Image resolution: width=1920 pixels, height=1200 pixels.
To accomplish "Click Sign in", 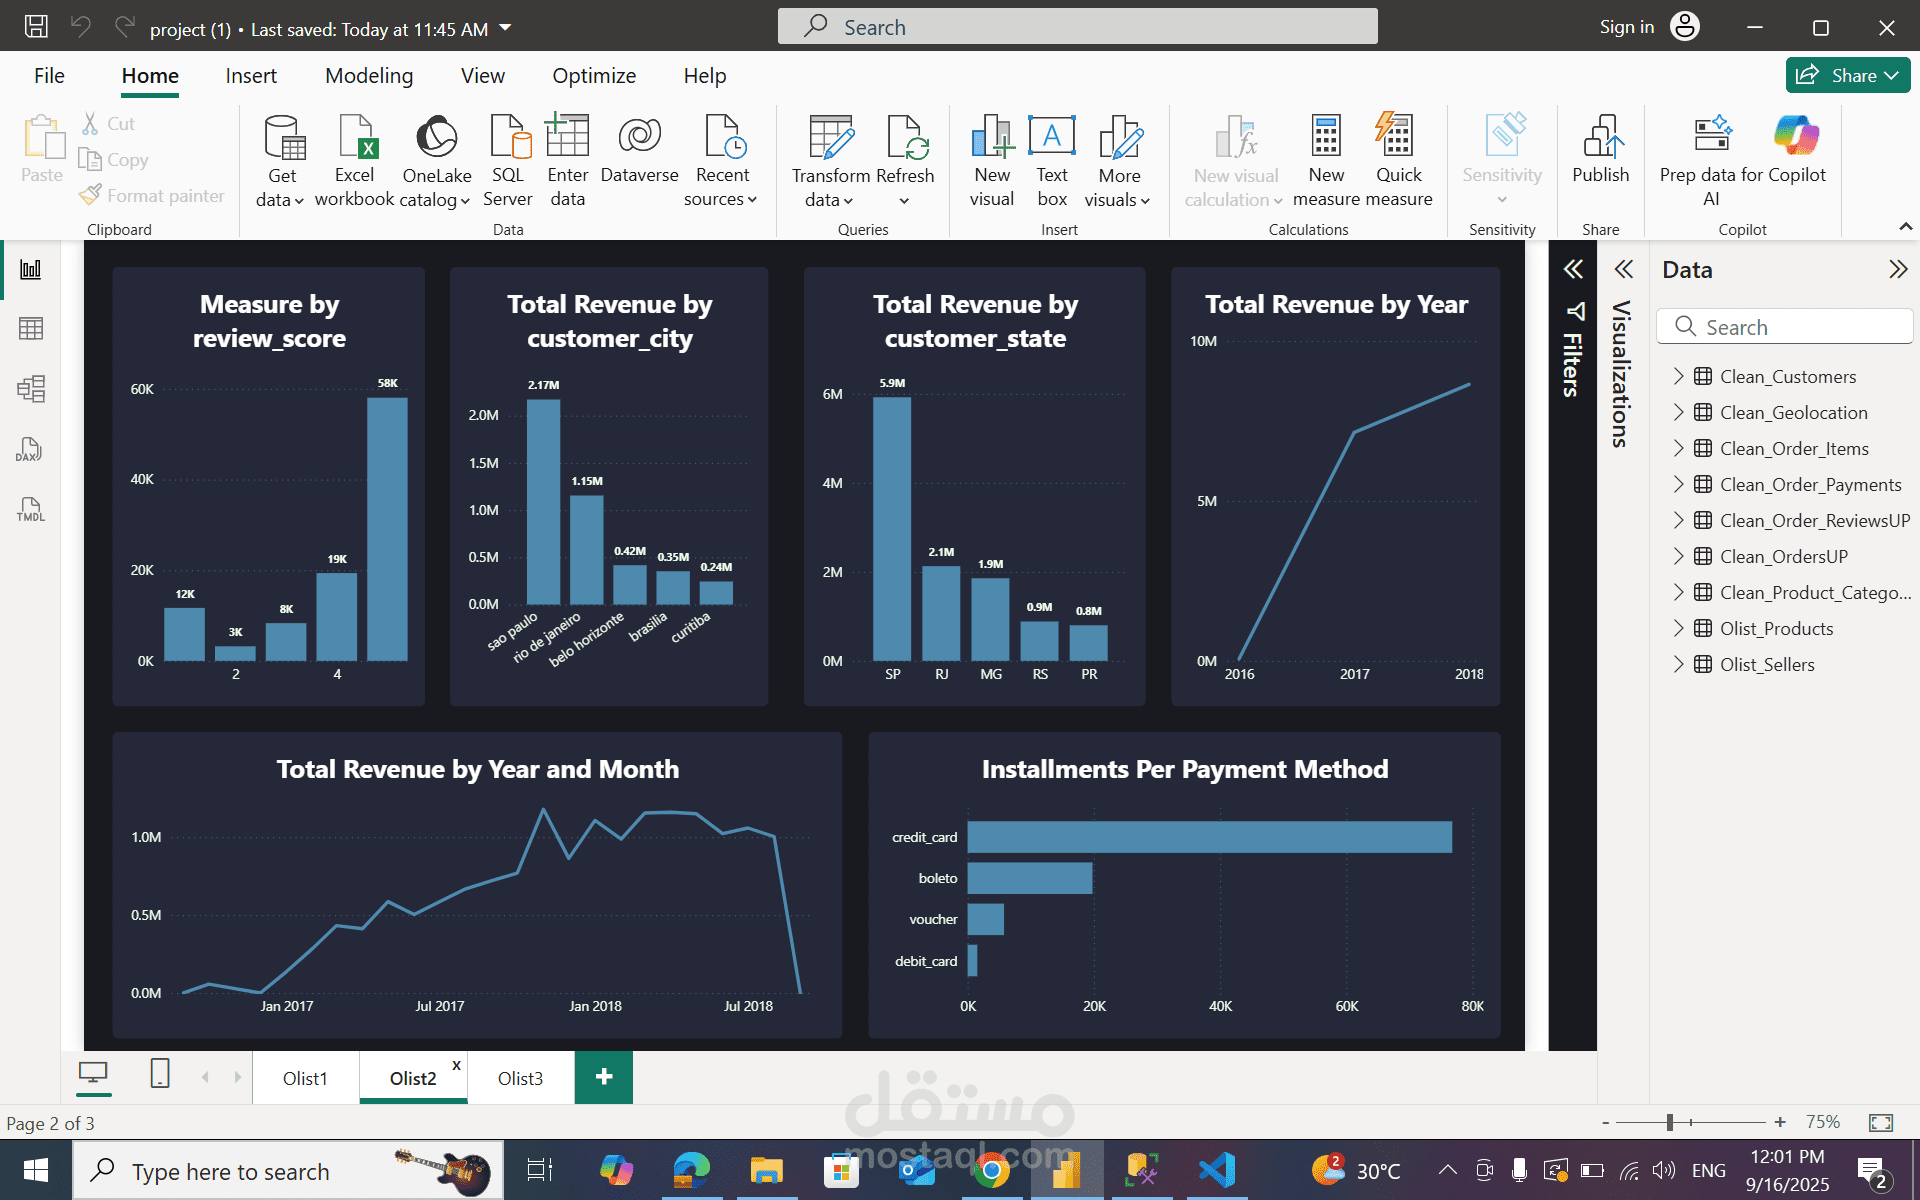I will 1627,27.
